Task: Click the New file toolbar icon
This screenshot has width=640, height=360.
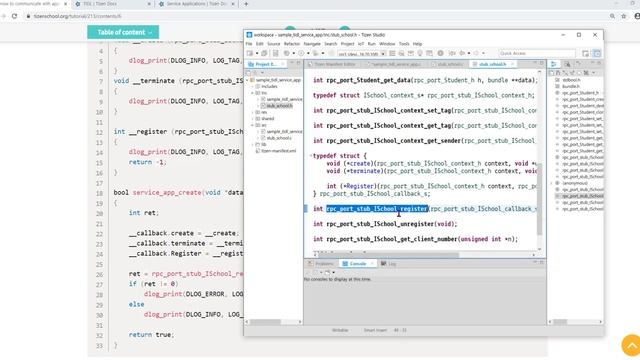Action: pos(250,53)
